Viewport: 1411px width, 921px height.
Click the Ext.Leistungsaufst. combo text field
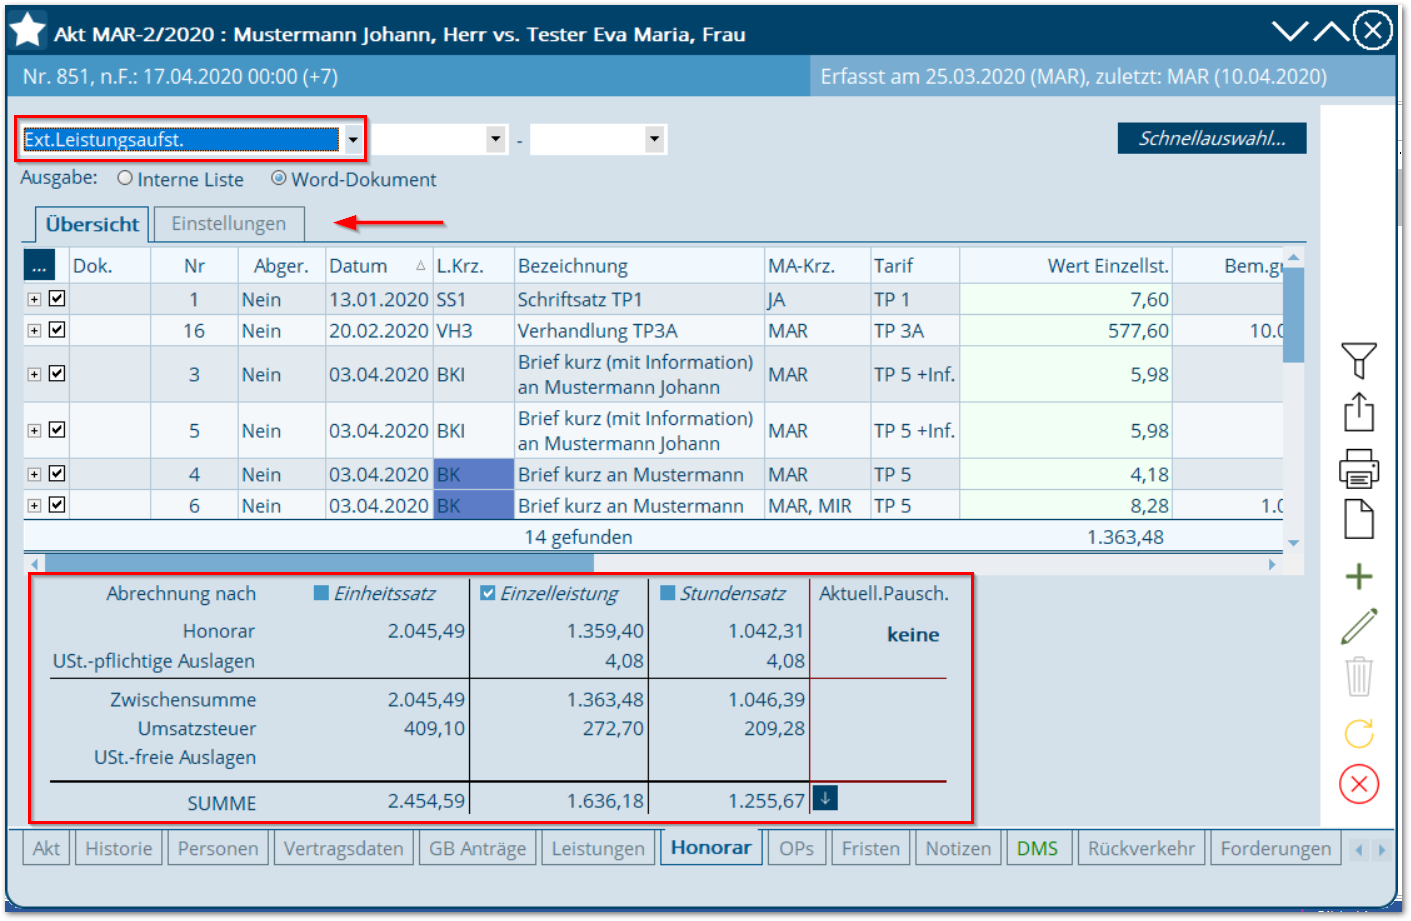tap(181, 139)
